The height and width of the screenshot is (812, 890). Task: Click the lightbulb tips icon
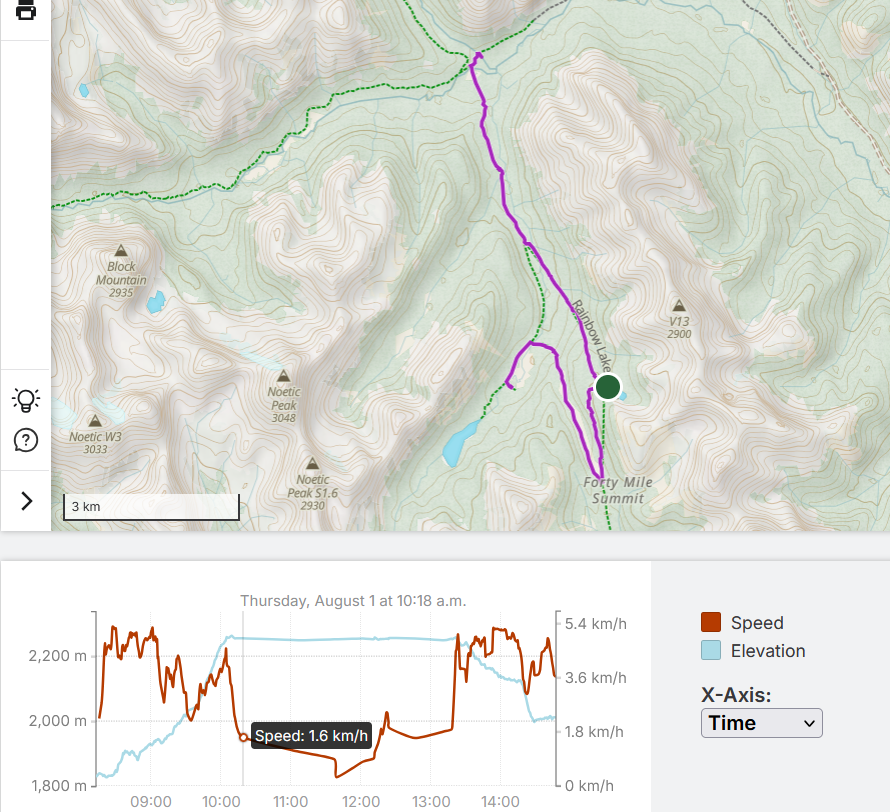[x=26, y=400]
